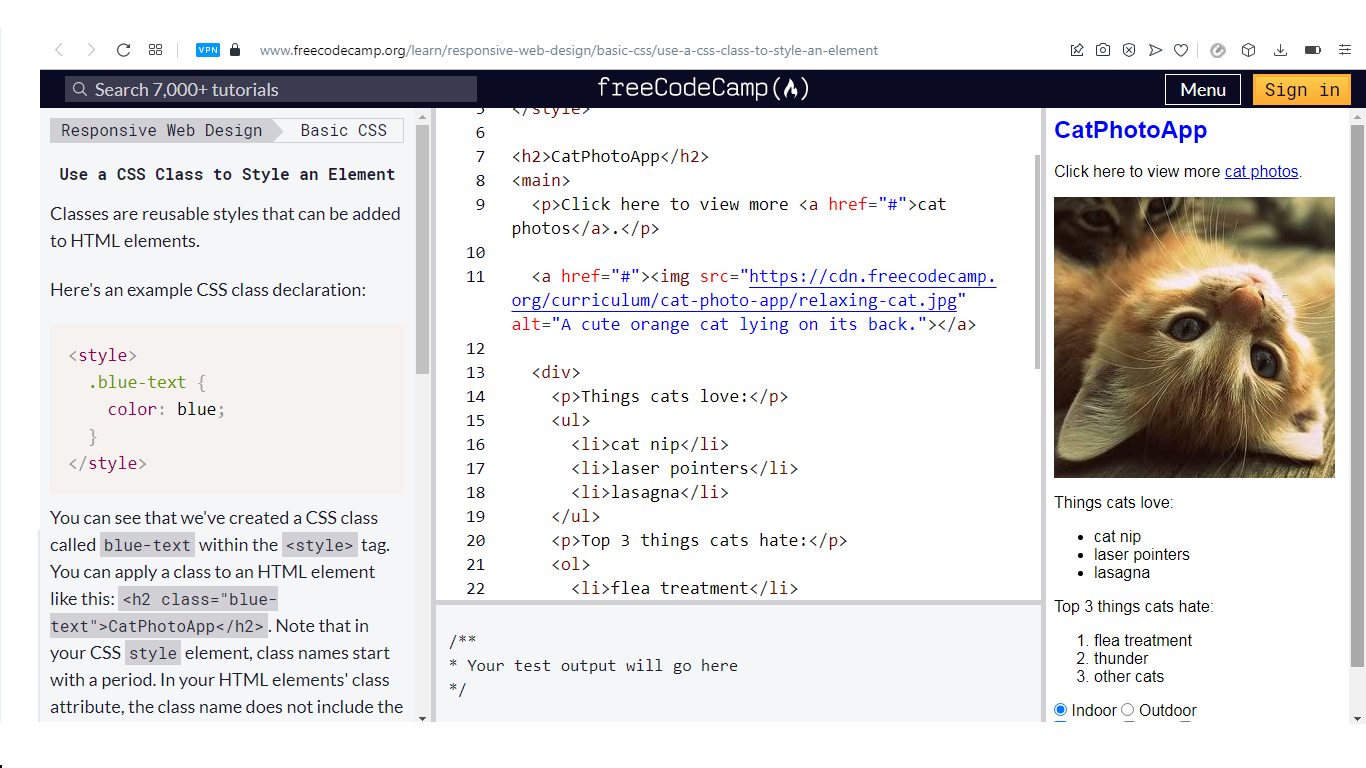This screenshot has width=1366, height=768.
Task: Click 'Things cats love:' in preview
Action: tap(1114, 502)
